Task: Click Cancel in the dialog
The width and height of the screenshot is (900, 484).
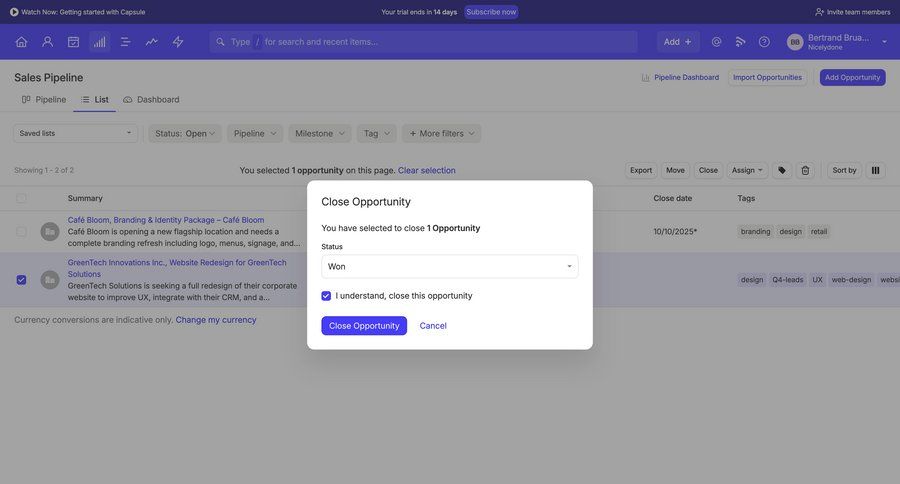Action: coord(433,326)
